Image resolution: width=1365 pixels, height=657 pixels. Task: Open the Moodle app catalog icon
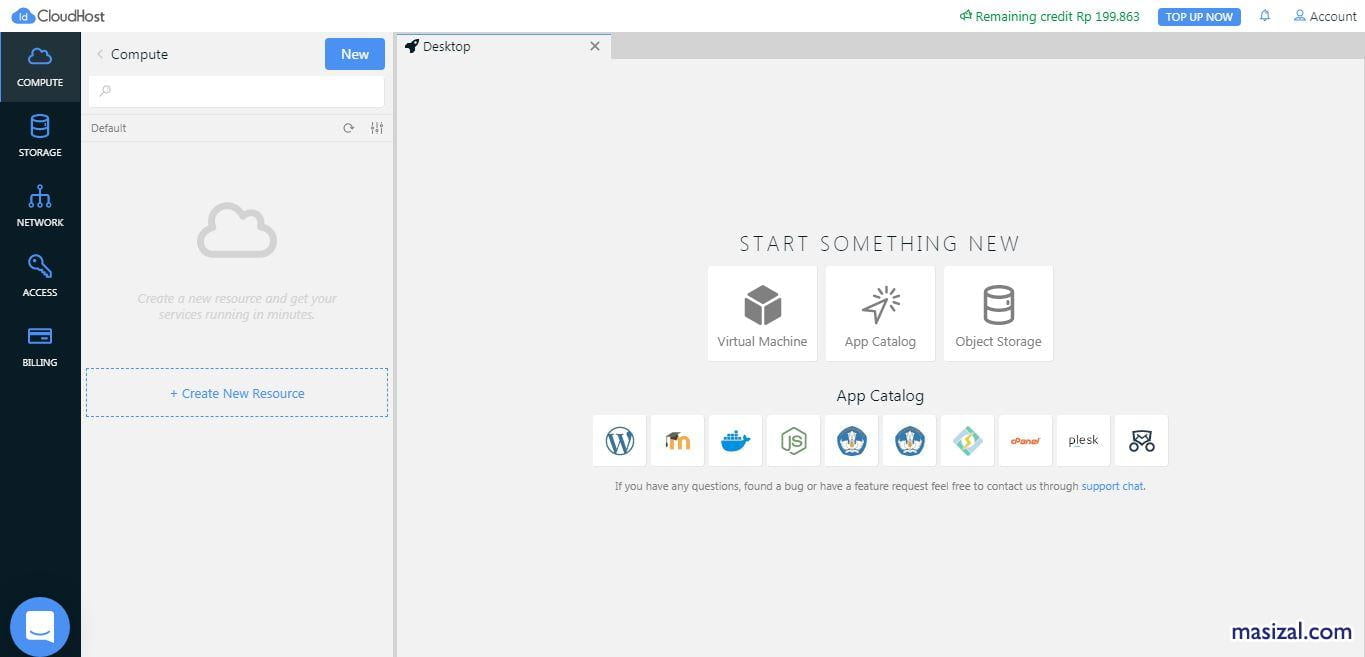(677, 440)
